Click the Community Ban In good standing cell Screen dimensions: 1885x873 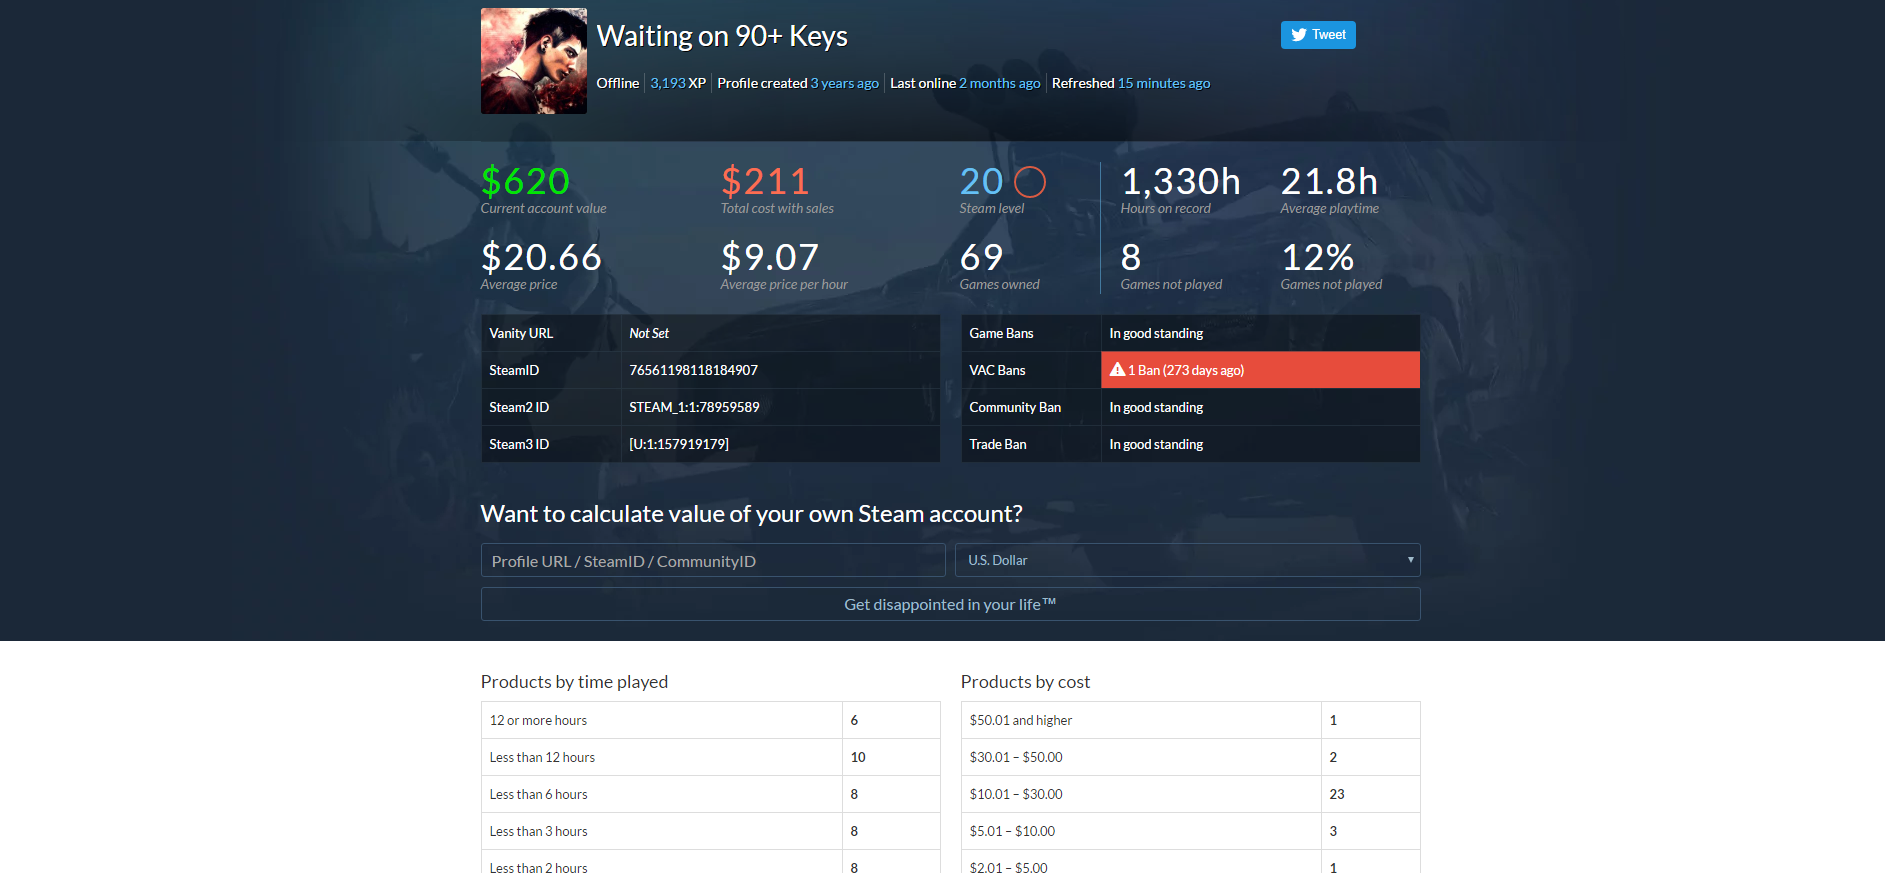point(1260,407)
